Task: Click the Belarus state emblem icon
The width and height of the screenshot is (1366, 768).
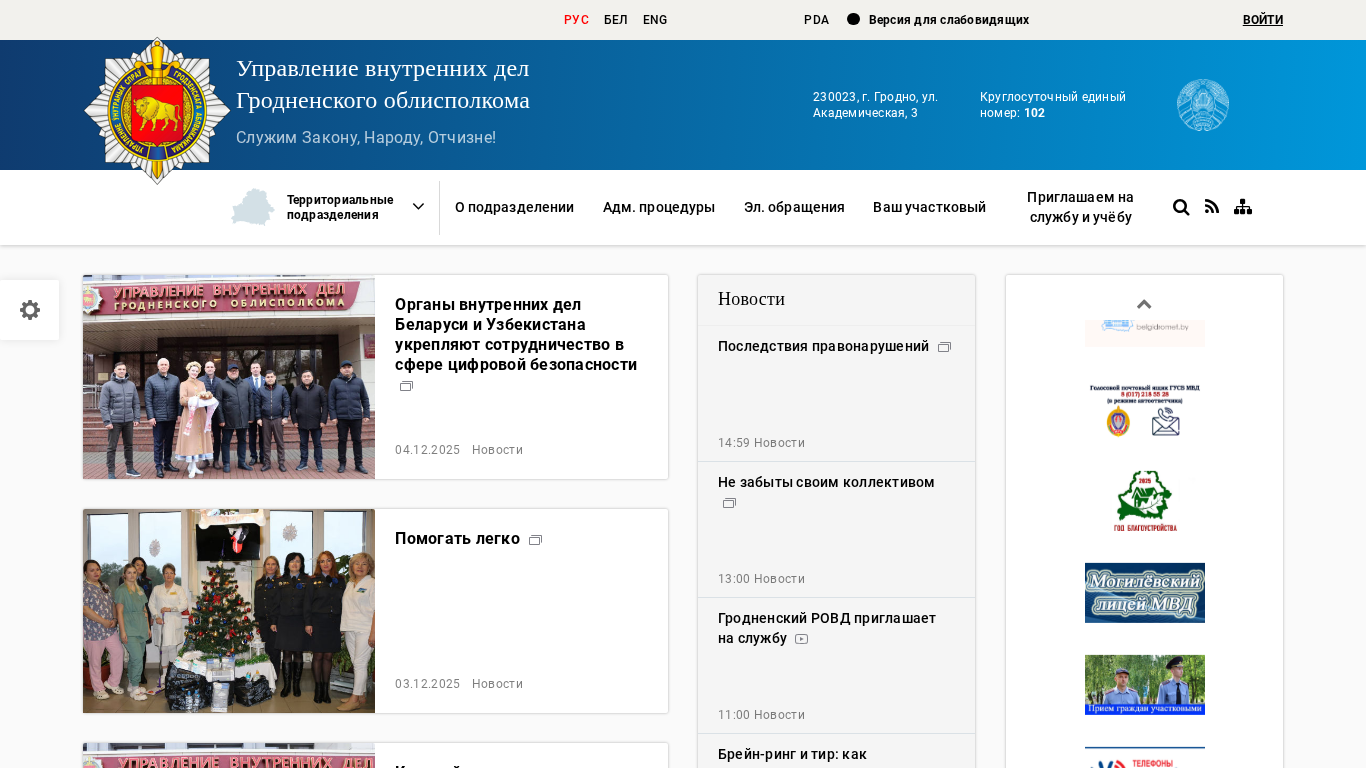Action: [1203, 105]
